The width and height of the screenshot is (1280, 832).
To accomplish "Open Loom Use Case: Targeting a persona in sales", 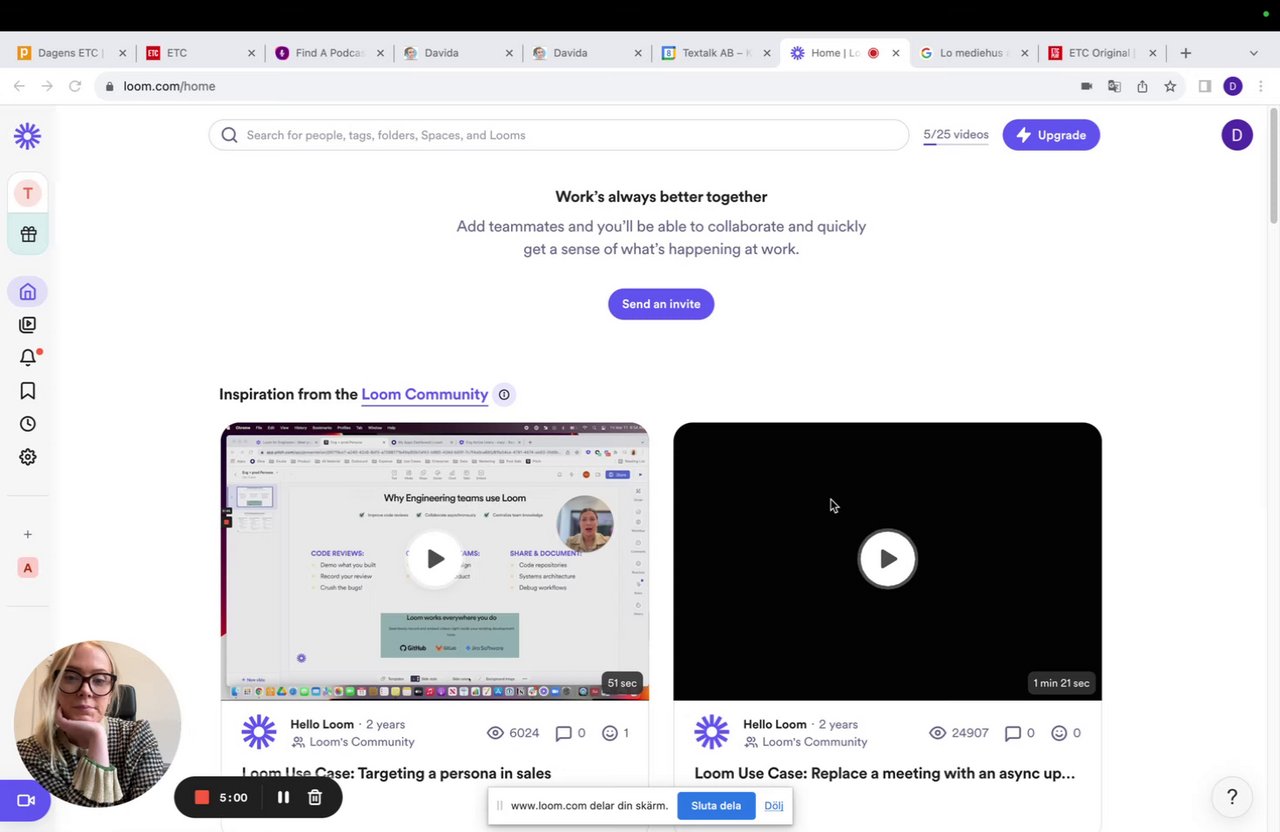I will (x=396, y=773).
